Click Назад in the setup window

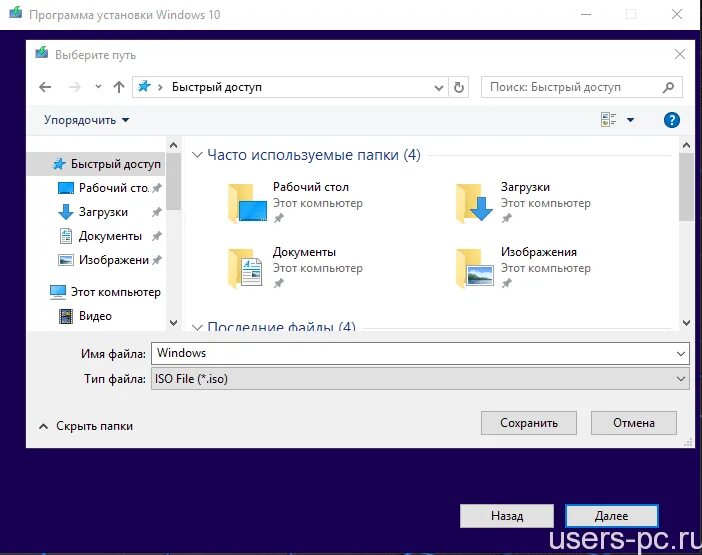[507, 516]
